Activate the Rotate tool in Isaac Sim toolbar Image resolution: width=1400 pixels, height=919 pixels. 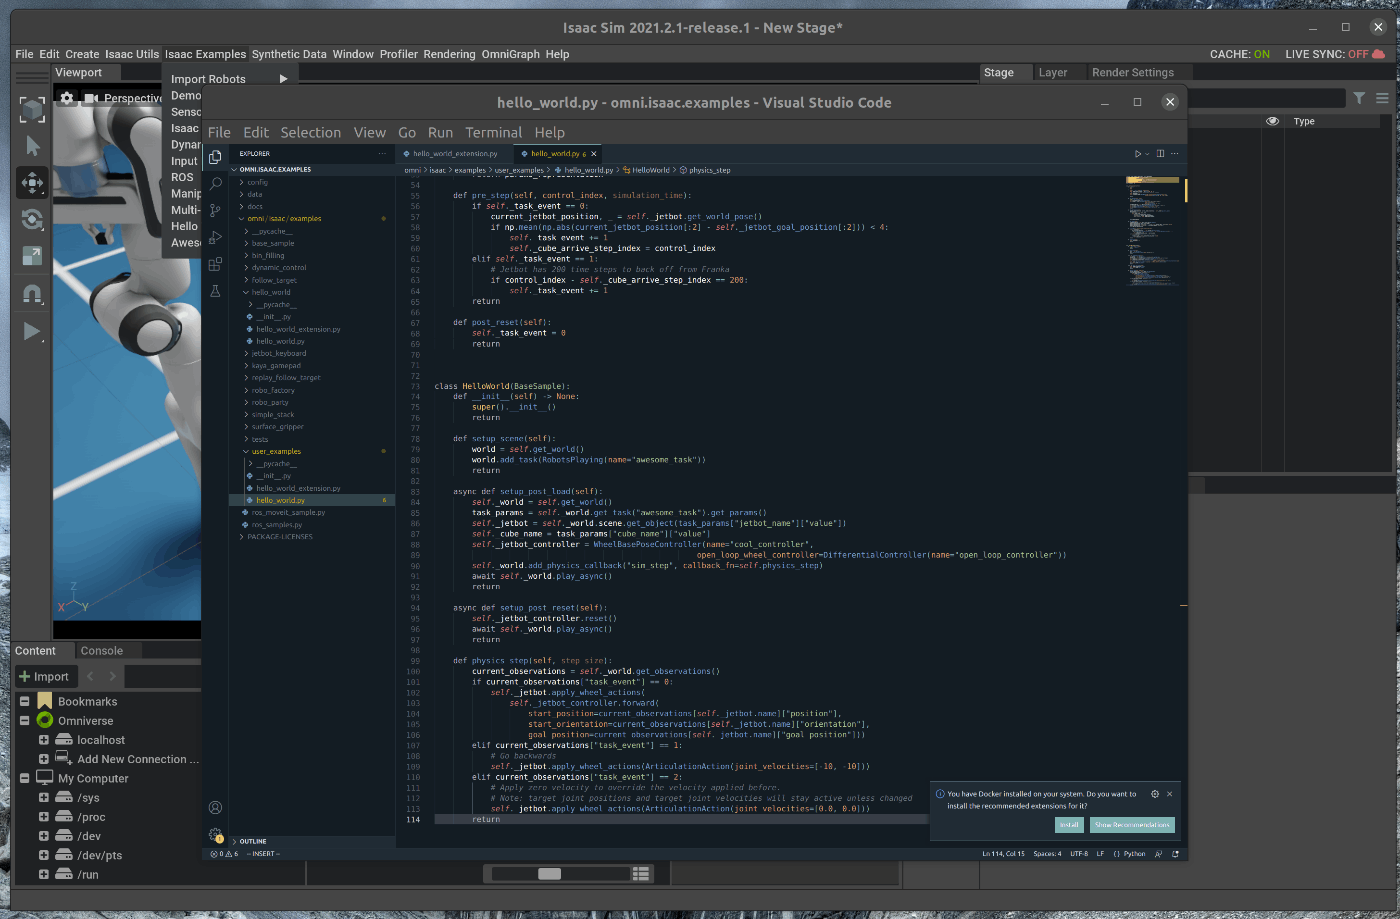(x=32, y=219)
